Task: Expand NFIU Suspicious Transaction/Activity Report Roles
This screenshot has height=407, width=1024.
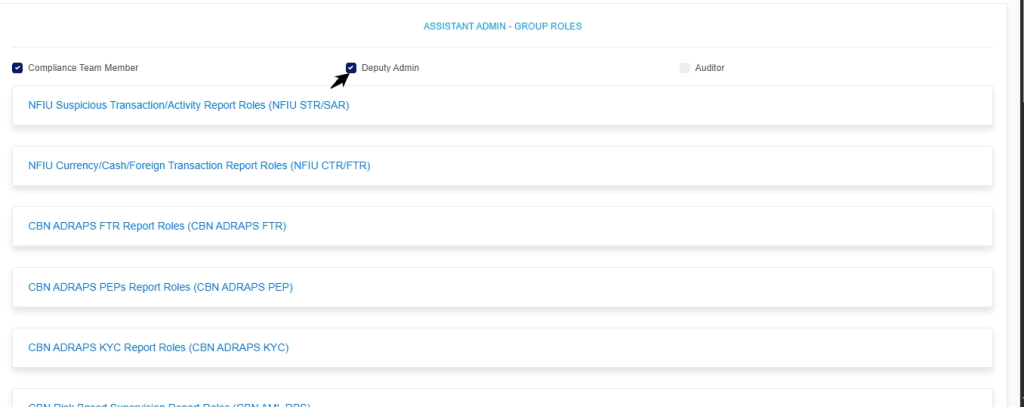Action: click(188, 105)
